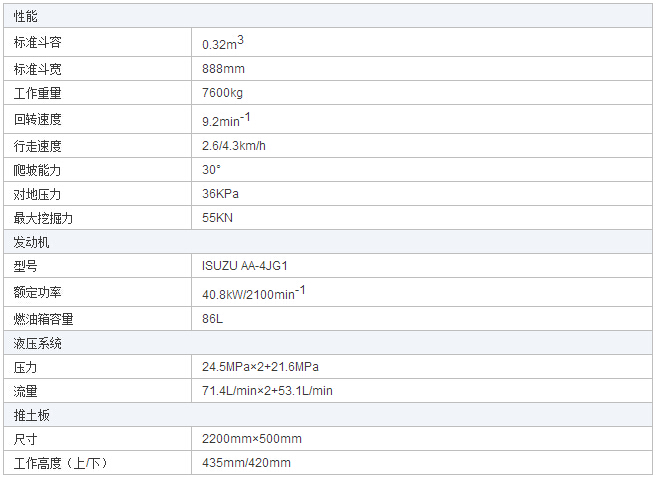Click the 性能 section header

point(26,16)
